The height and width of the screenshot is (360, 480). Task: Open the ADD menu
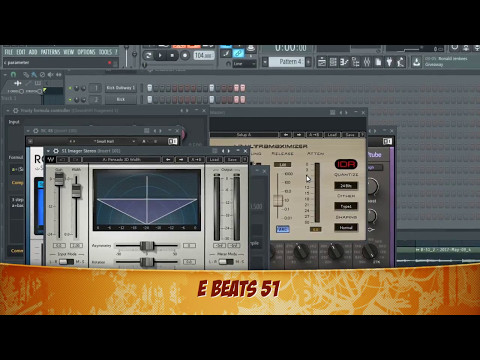[33, 52]
